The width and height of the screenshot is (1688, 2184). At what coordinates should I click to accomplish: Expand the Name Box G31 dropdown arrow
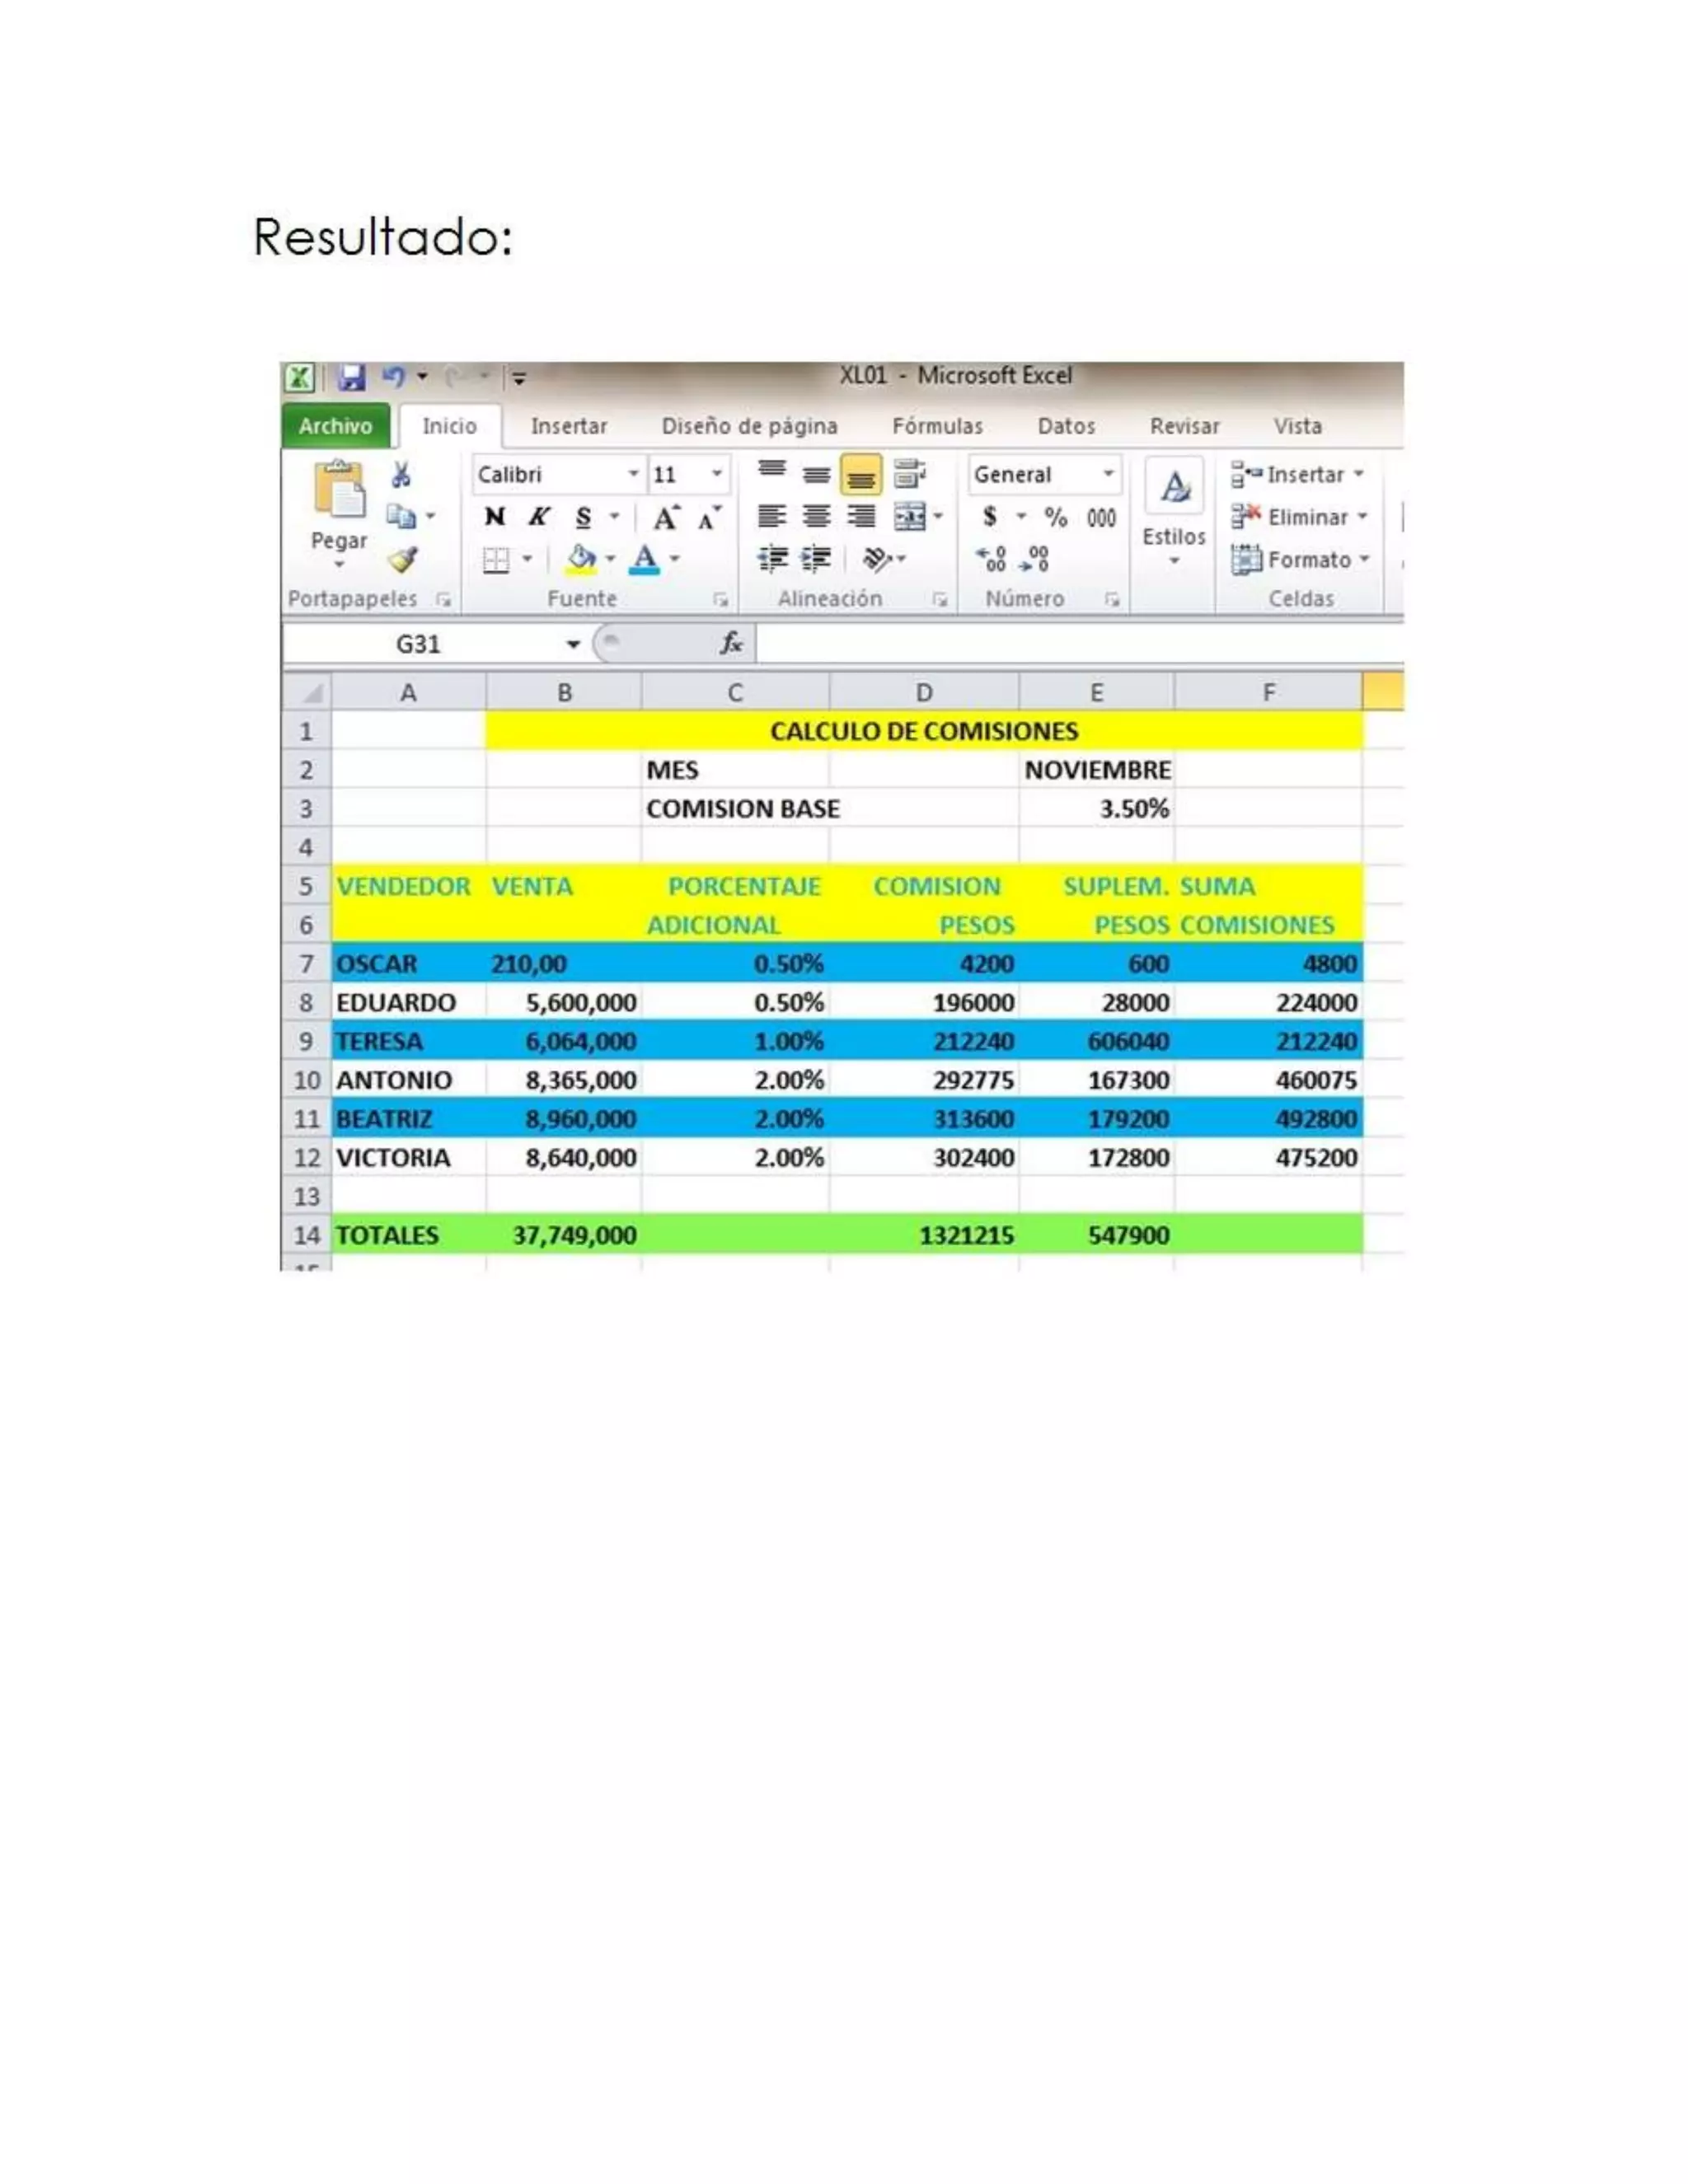pos(573,644)
